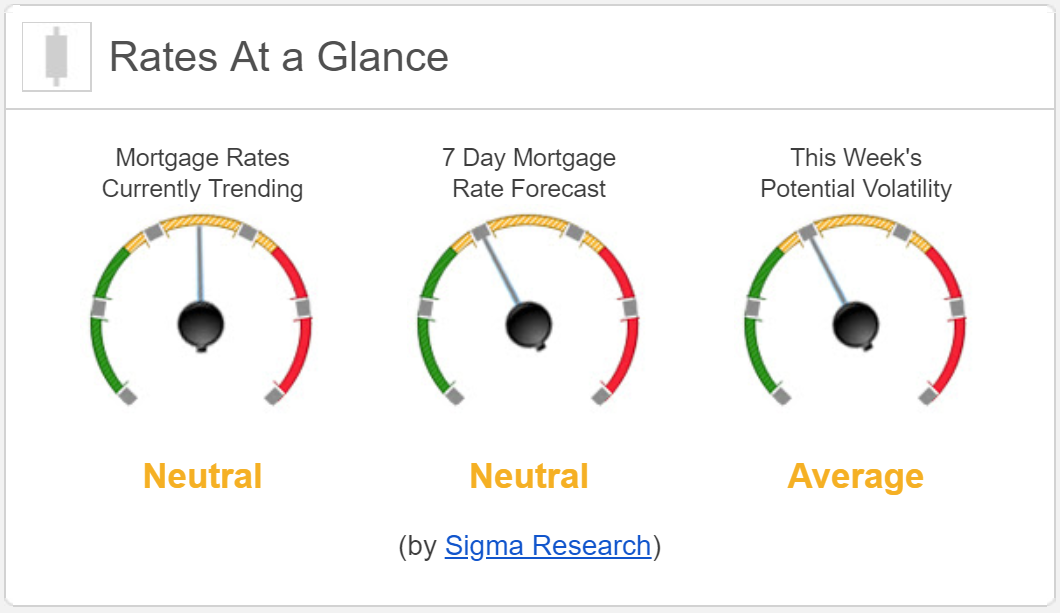Select the Neutral label under trending gauge

pos(202,476)
